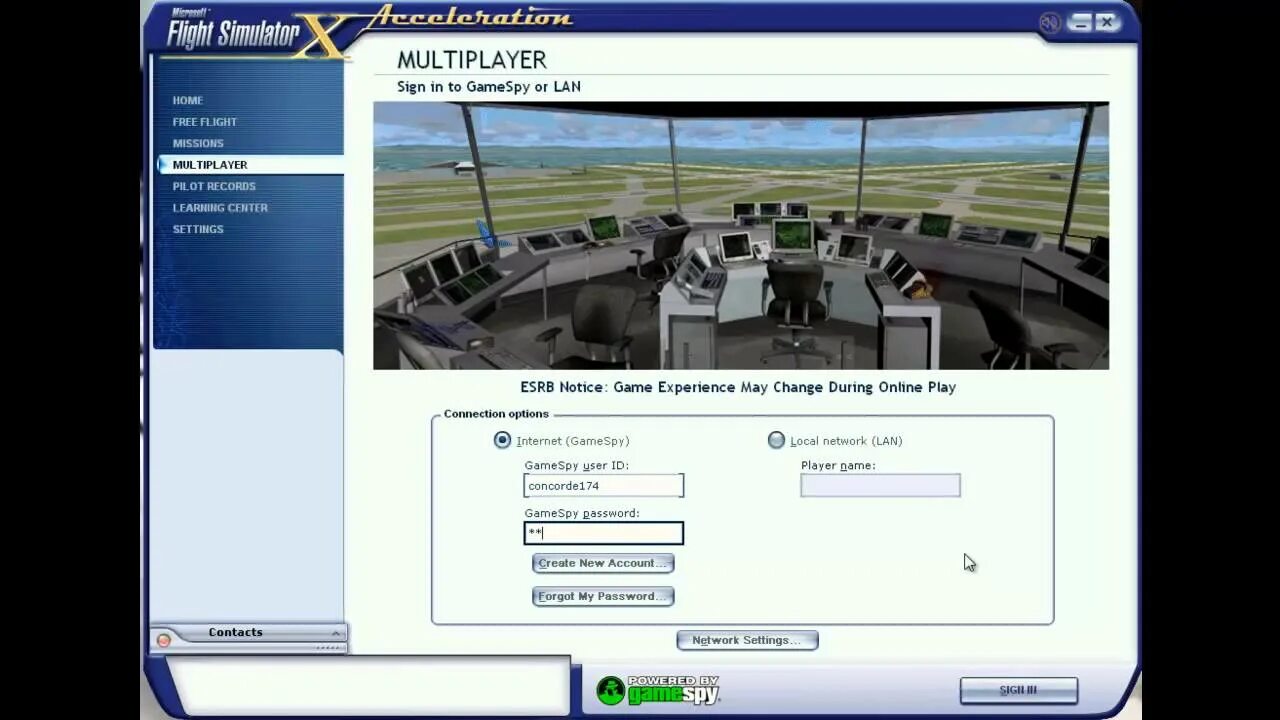Click the red status icon beside Contacts
The height and width of the screenshot is (720, 1280).
(x=164, y=640)
